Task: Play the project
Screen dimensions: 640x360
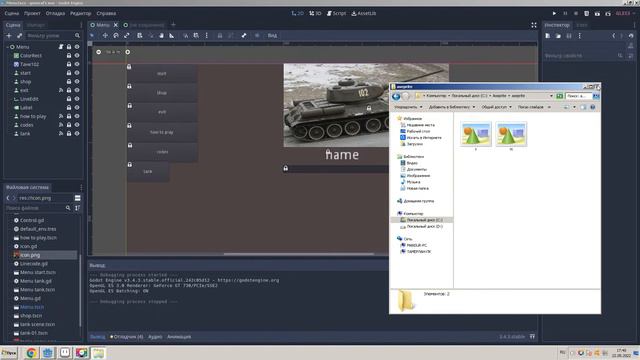Action: [554, 13]
